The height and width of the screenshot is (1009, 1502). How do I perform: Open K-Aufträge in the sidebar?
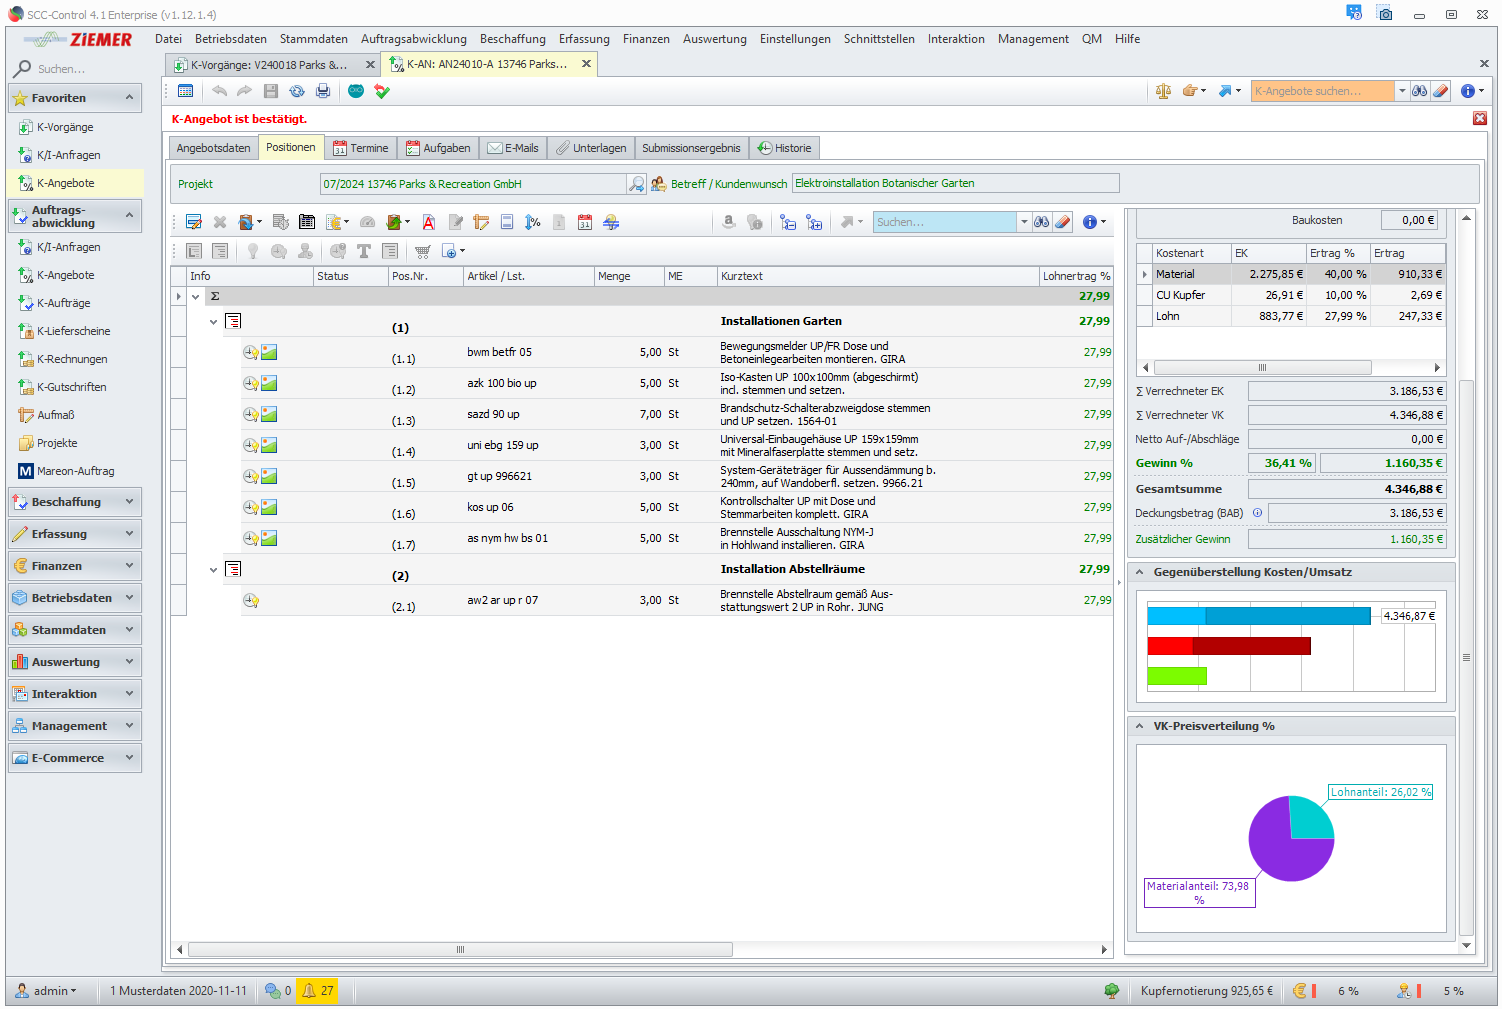click(x=63, y=303)
